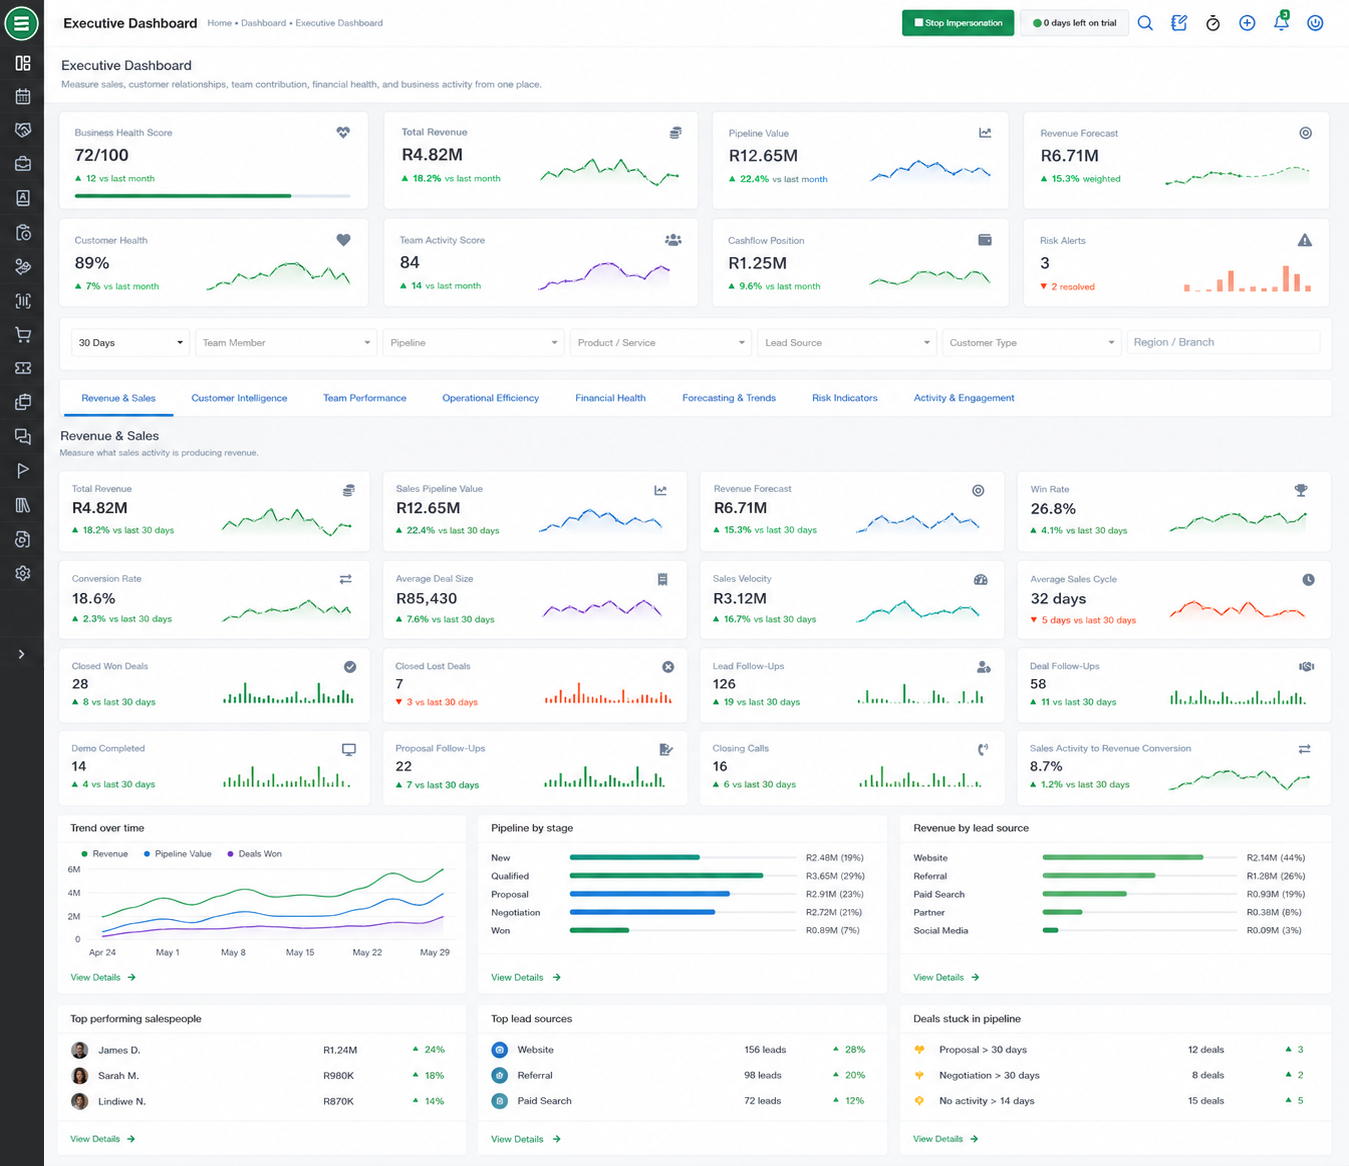Image resolution: width=1349 pixels, height=1166 pixels.
Task: Open the settings gear sidebar icon
Action: point(22,573)
